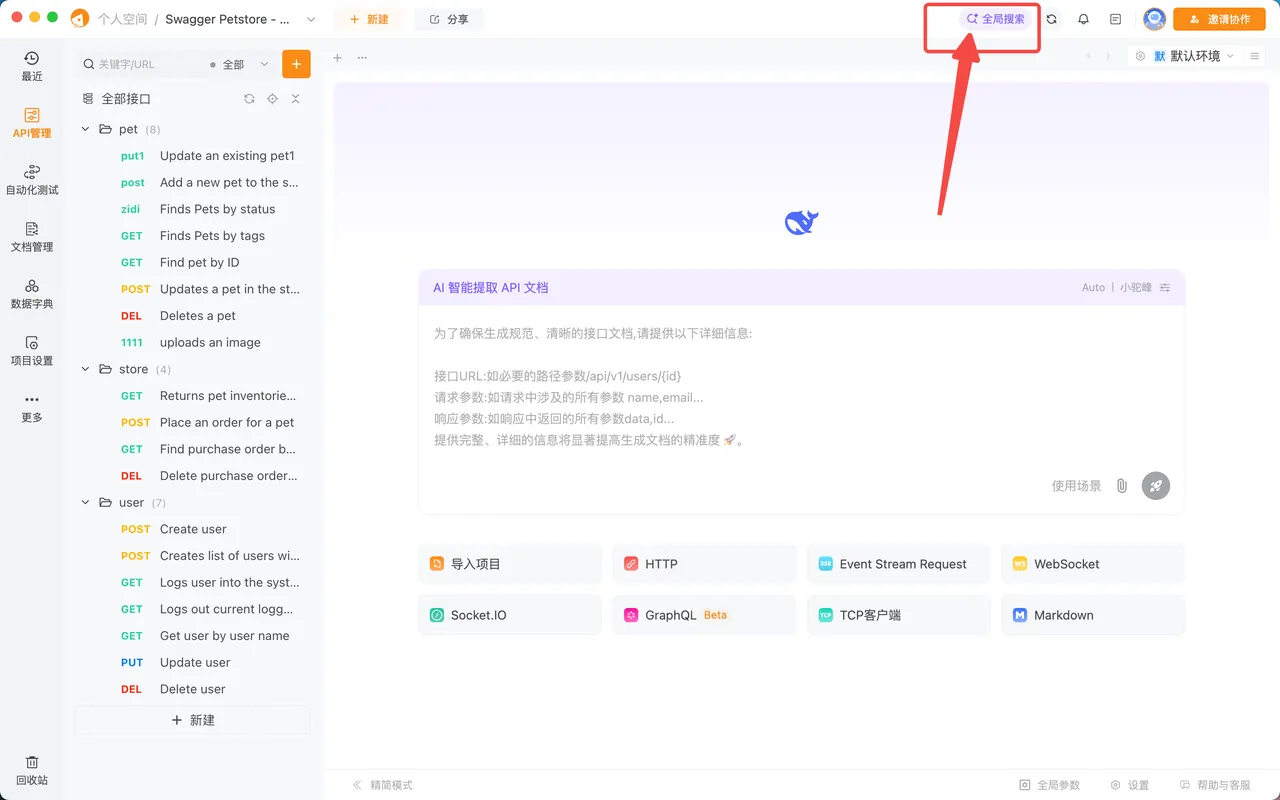The image size is (1280, 800).
Task: Click the right tab-navigation arrow
Action: click(x=1108, y=56)
